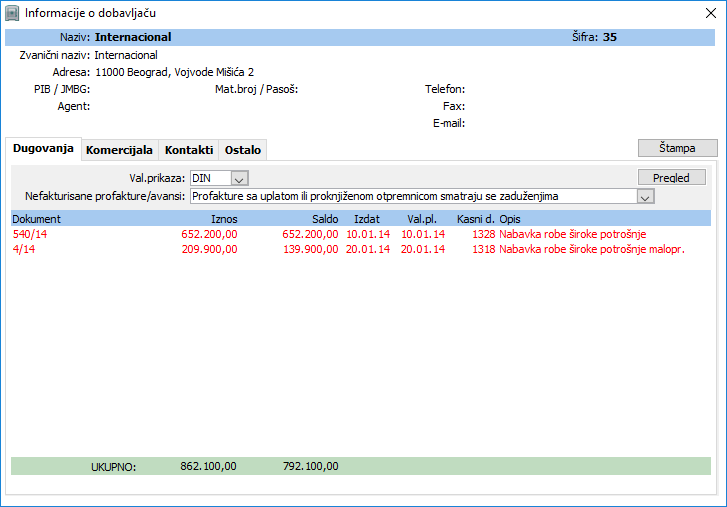
Task: Click the DIN currency field
Action: pyautogui.click(x=210, y=178)
